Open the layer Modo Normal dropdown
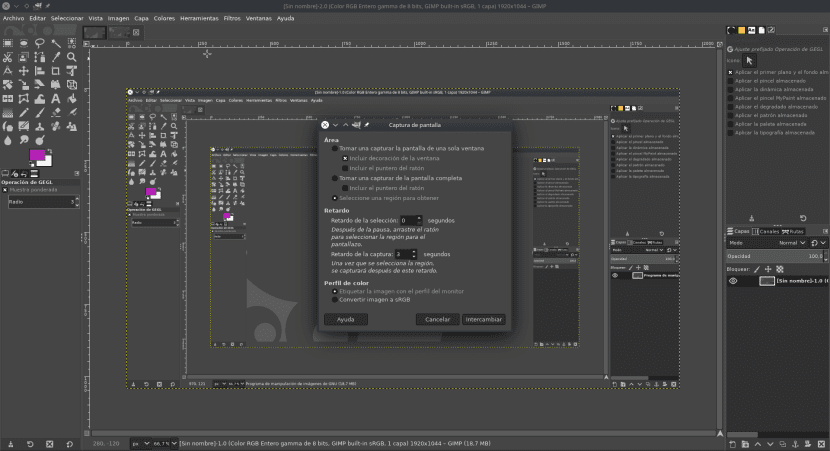830x451 pixels. [790, 242]
